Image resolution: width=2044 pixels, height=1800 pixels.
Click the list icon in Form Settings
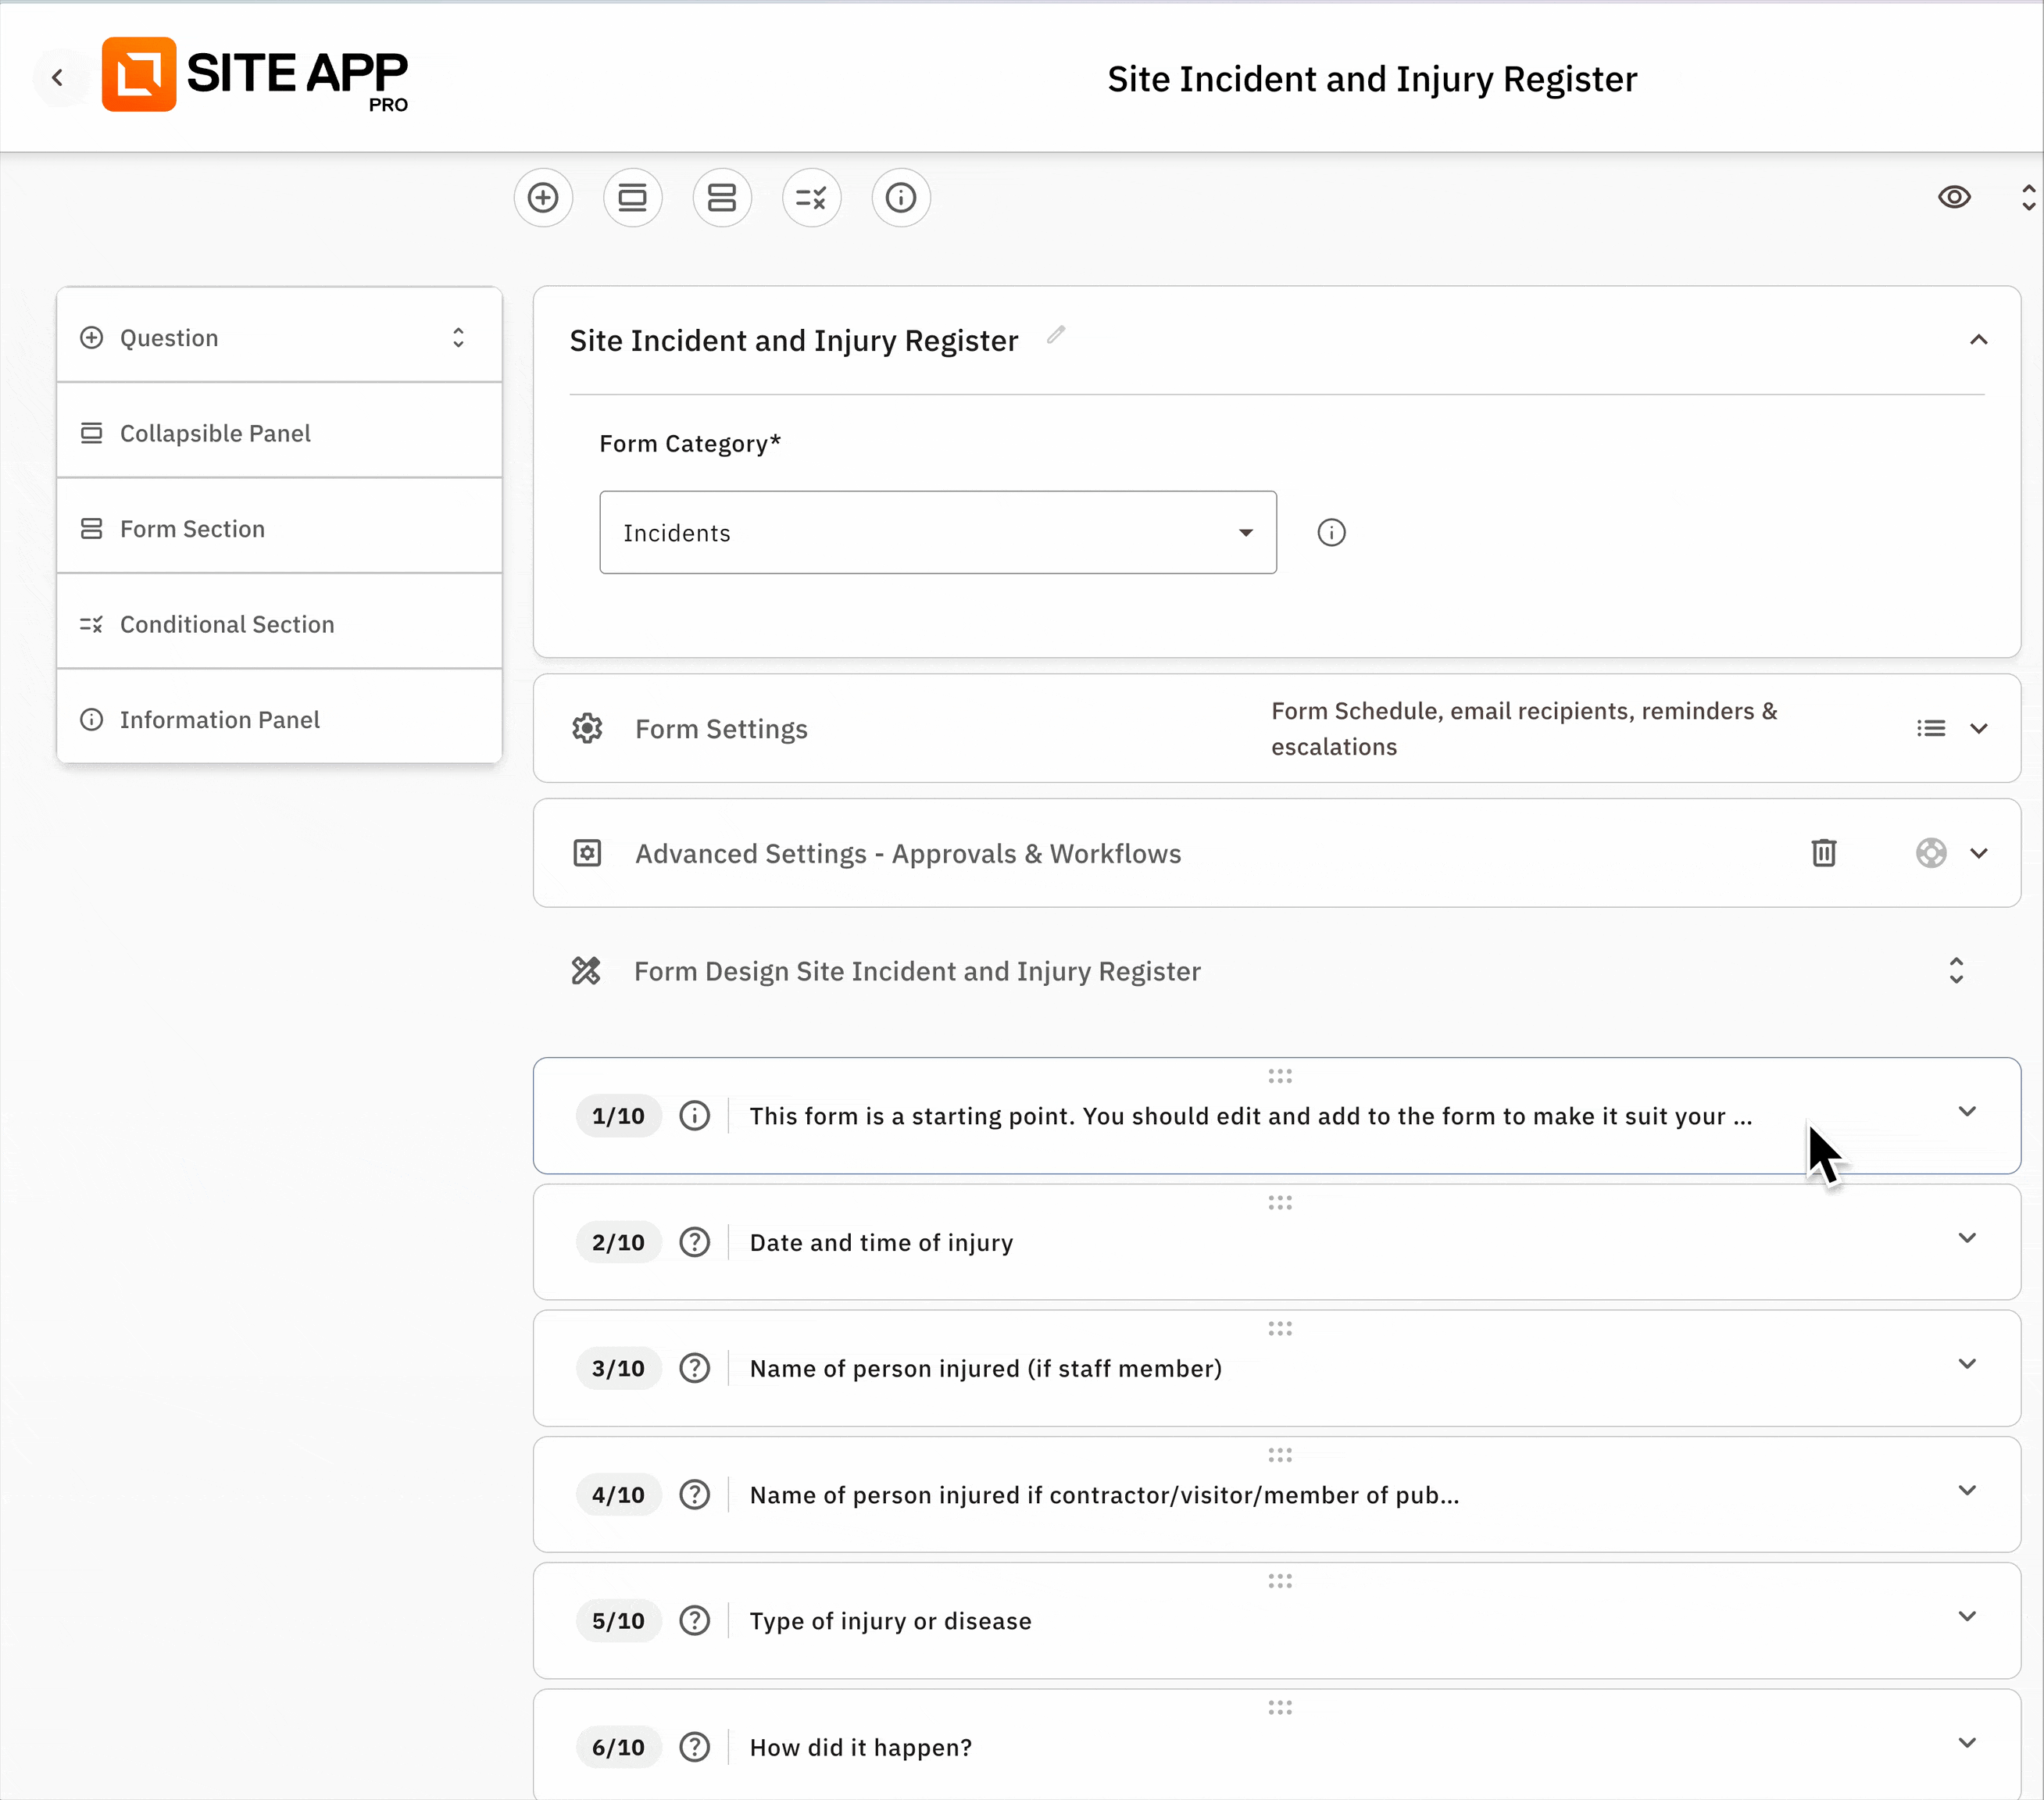(1931, 728)
